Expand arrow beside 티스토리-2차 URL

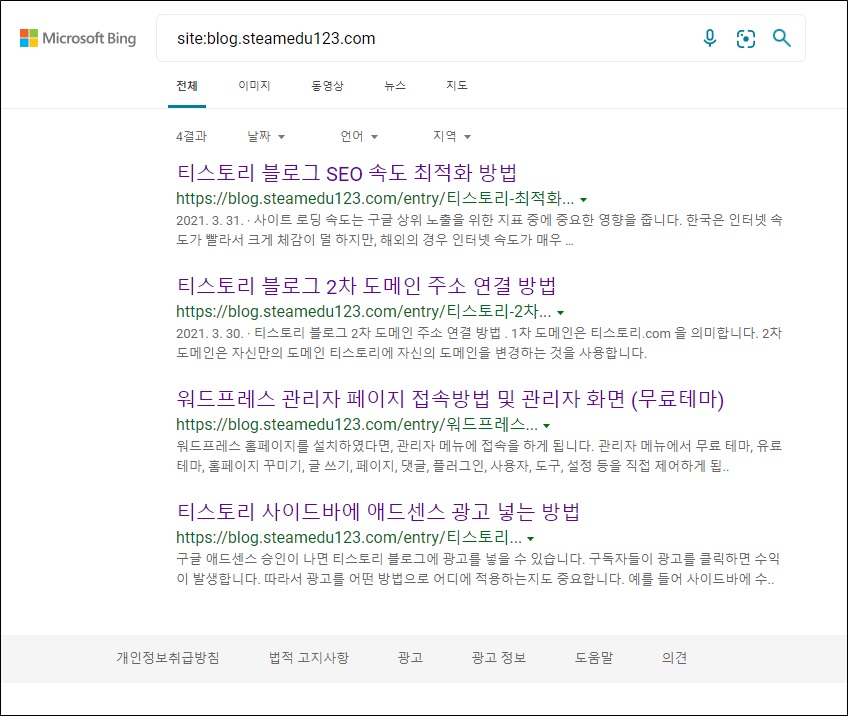tap(561, 313)
